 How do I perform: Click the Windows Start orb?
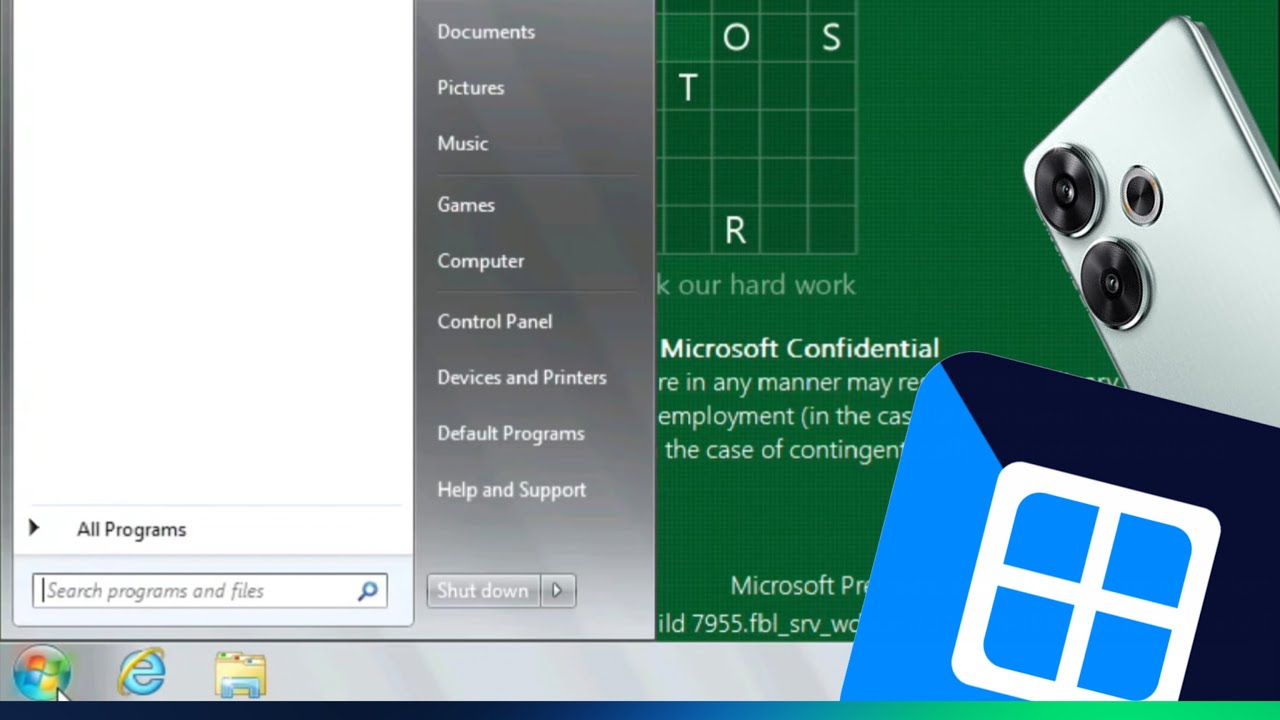(x=41, y=672)
